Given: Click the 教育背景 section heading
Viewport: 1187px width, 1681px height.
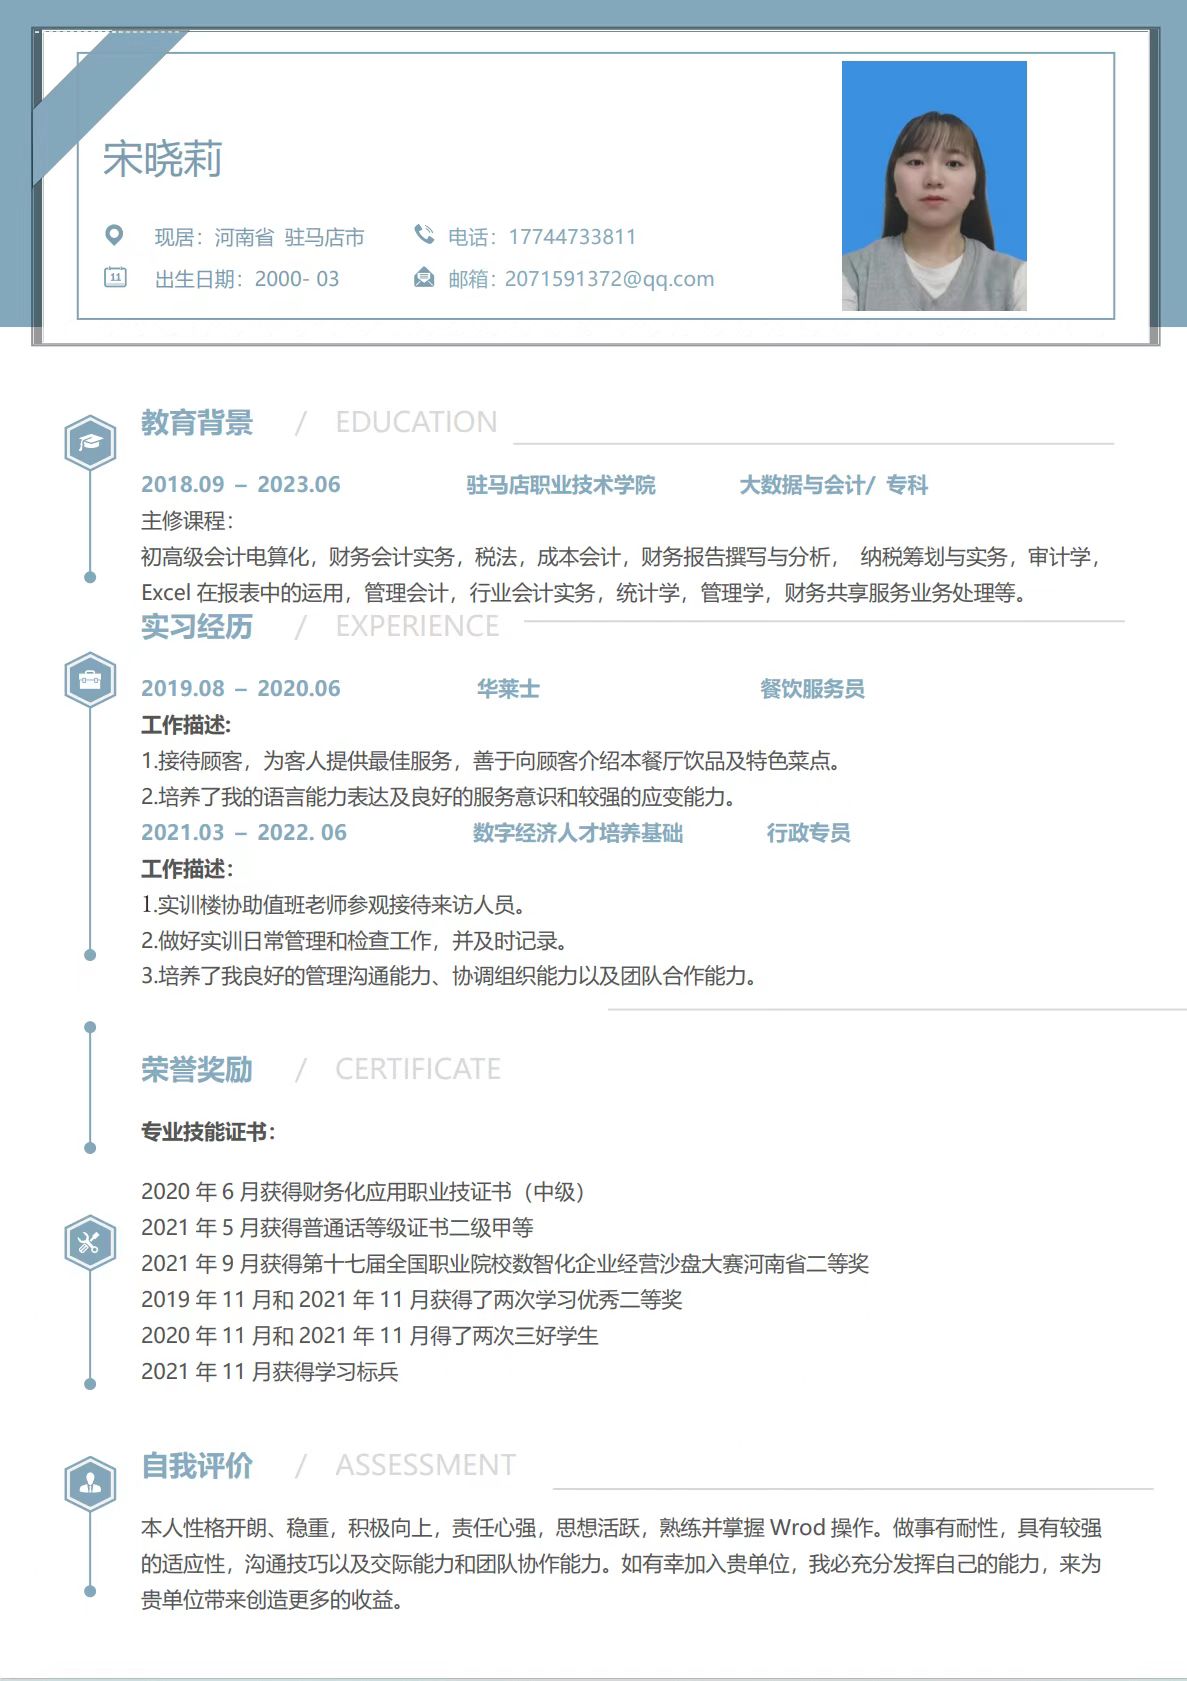Looking at the screenshot, I should coord(197,422).
